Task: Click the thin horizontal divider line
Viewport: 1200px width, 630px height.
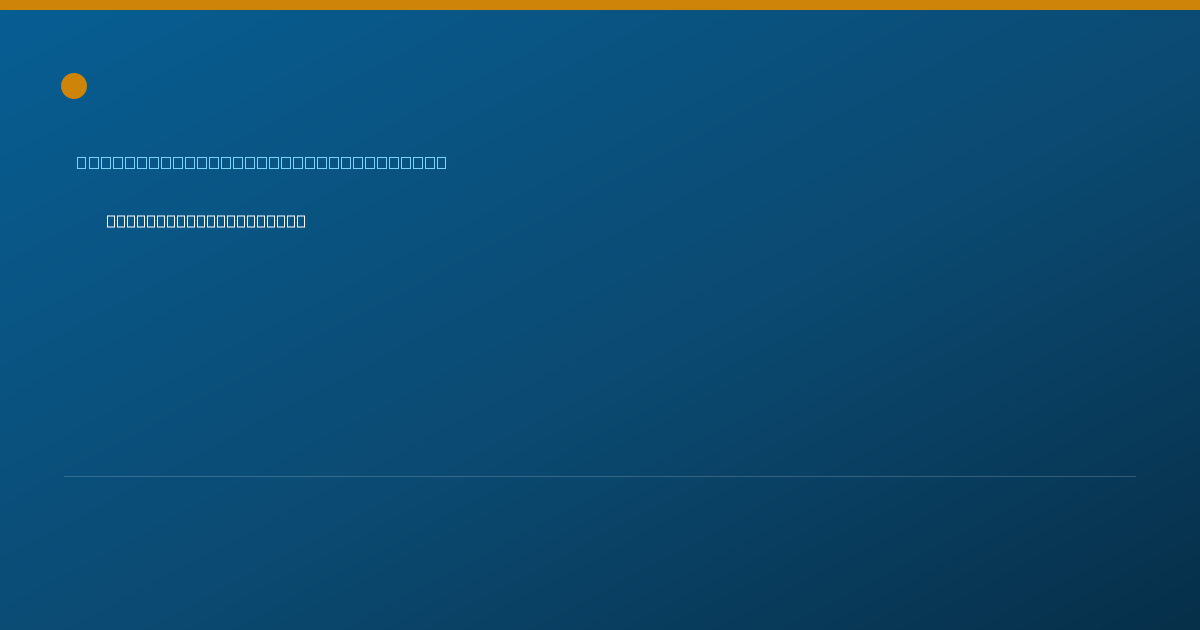Action: (x=600, y=476)
